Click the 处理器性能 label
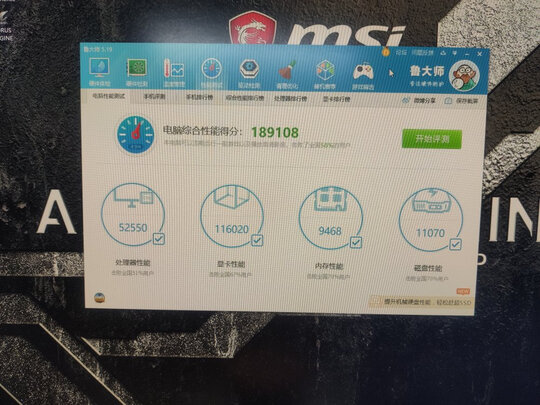Viewport: 540px width, 405px height. (133, 263)
